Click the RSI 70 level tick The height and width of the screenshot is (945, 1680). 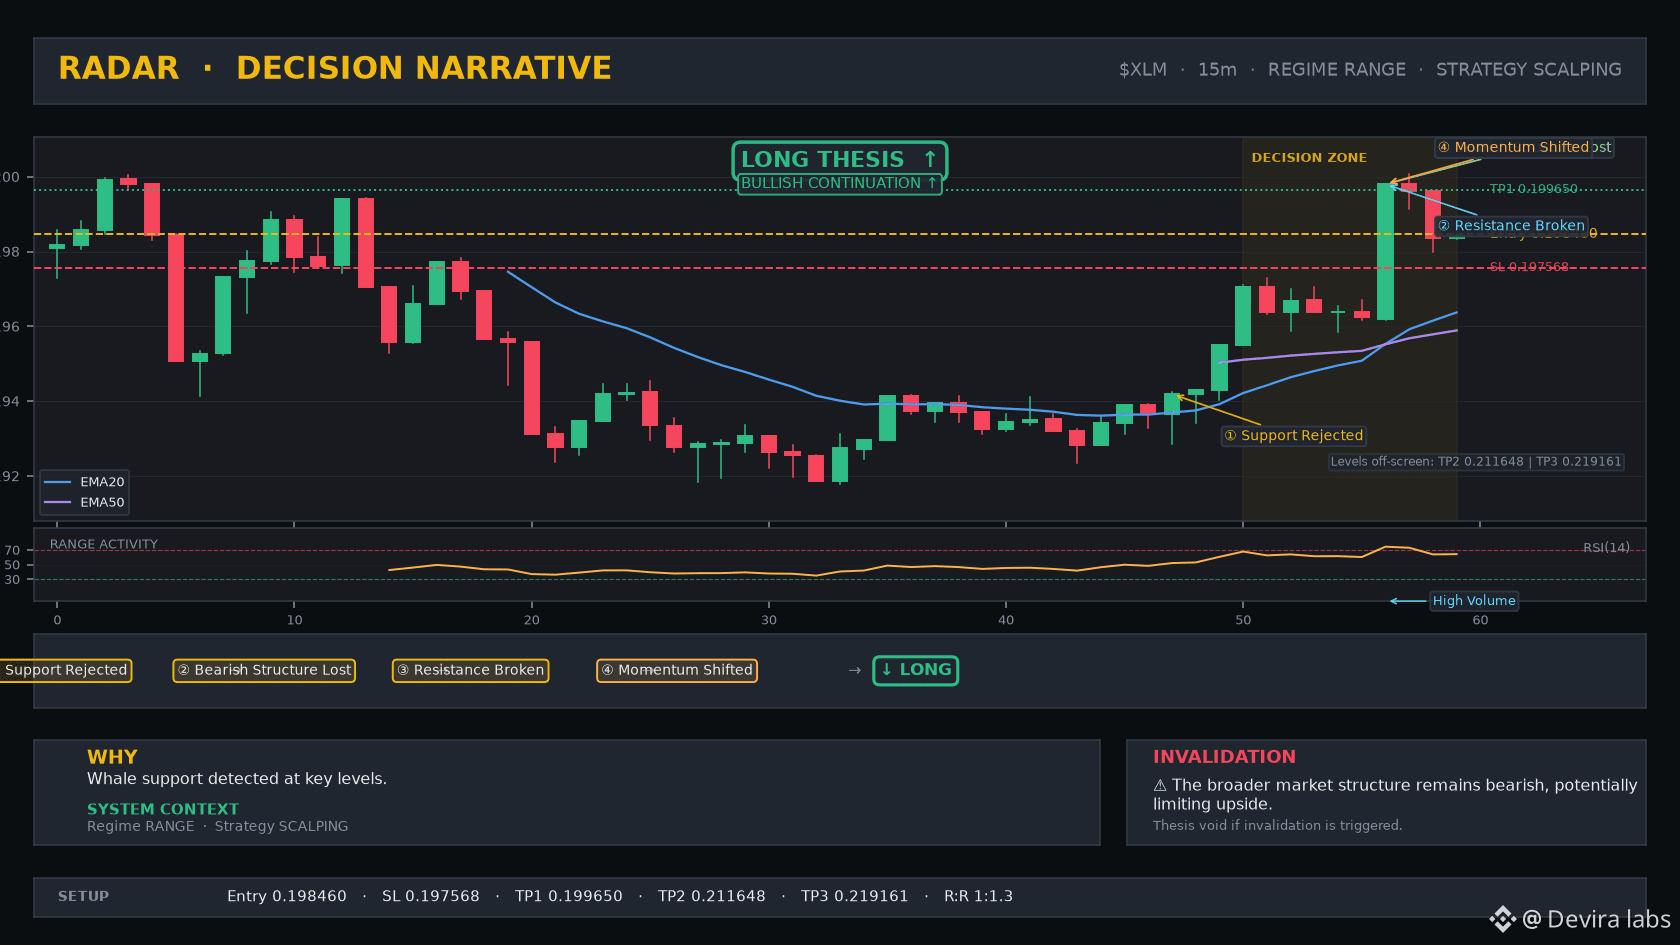point(12,550)
